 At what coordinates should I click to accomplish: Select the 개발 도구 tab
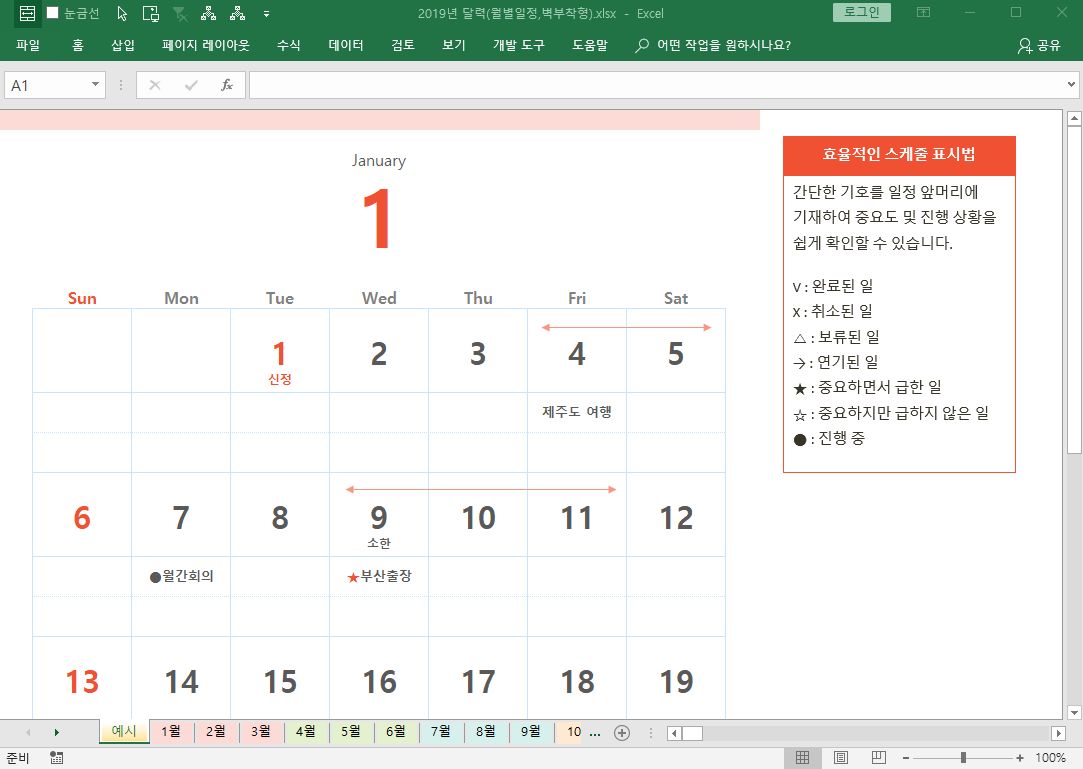coord(519,46)
